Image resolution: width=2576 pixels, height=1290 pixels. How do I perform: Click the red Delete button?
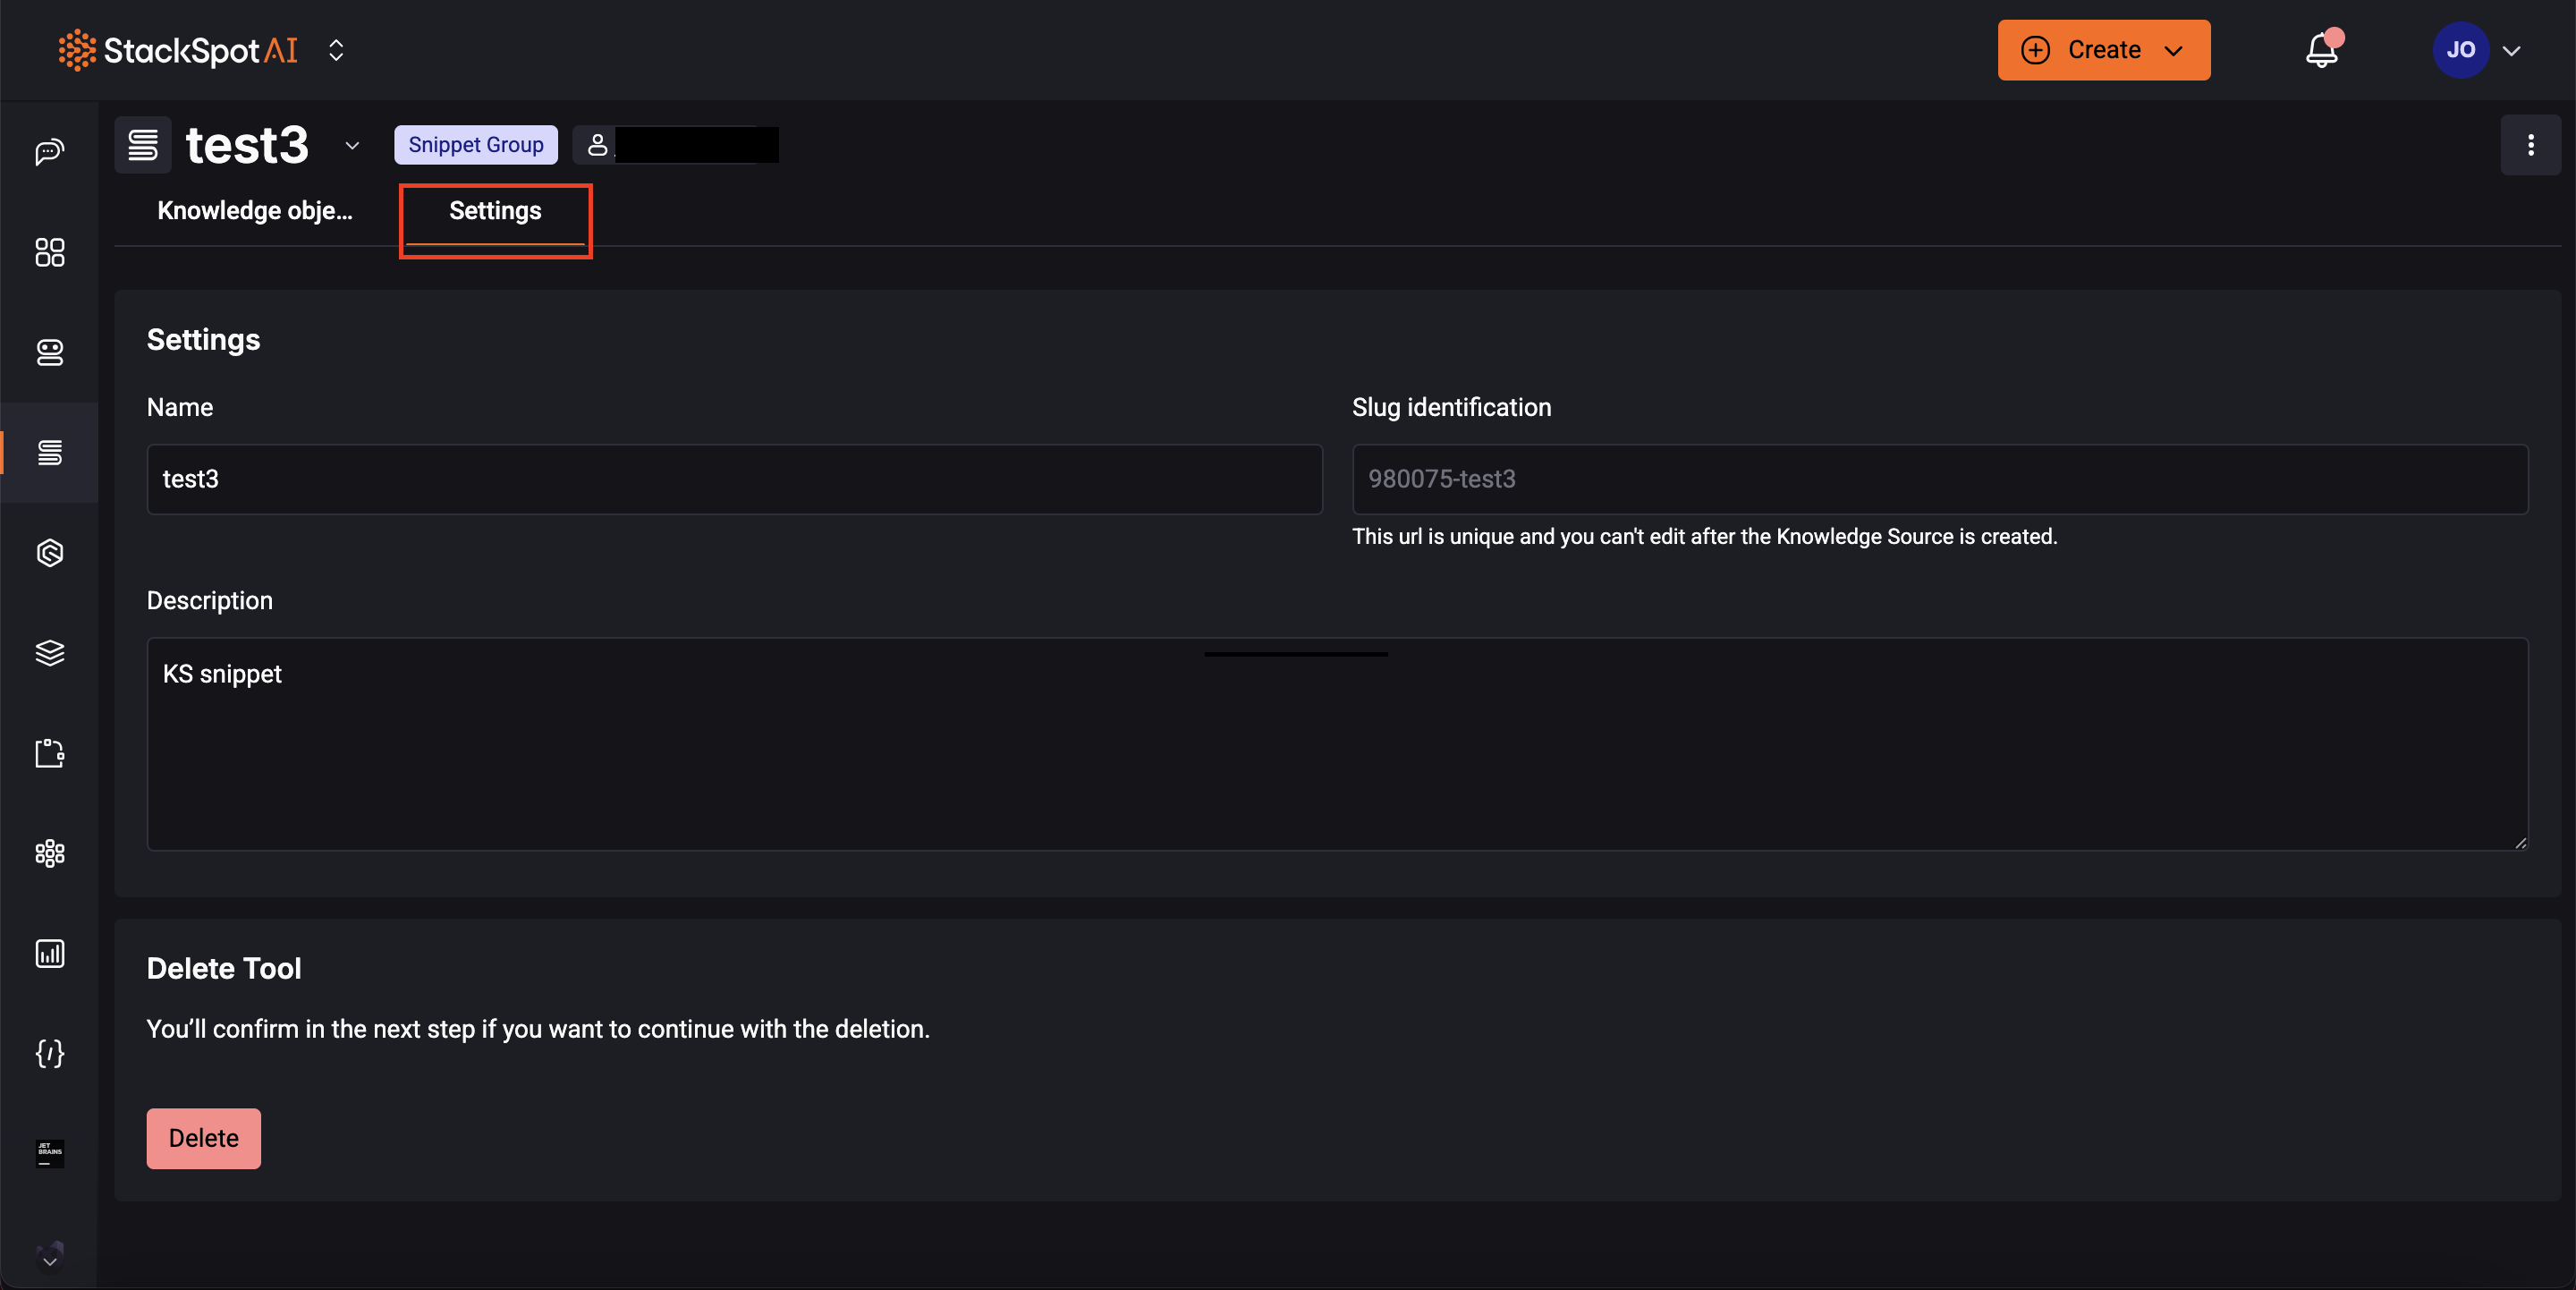point(203,1138)
